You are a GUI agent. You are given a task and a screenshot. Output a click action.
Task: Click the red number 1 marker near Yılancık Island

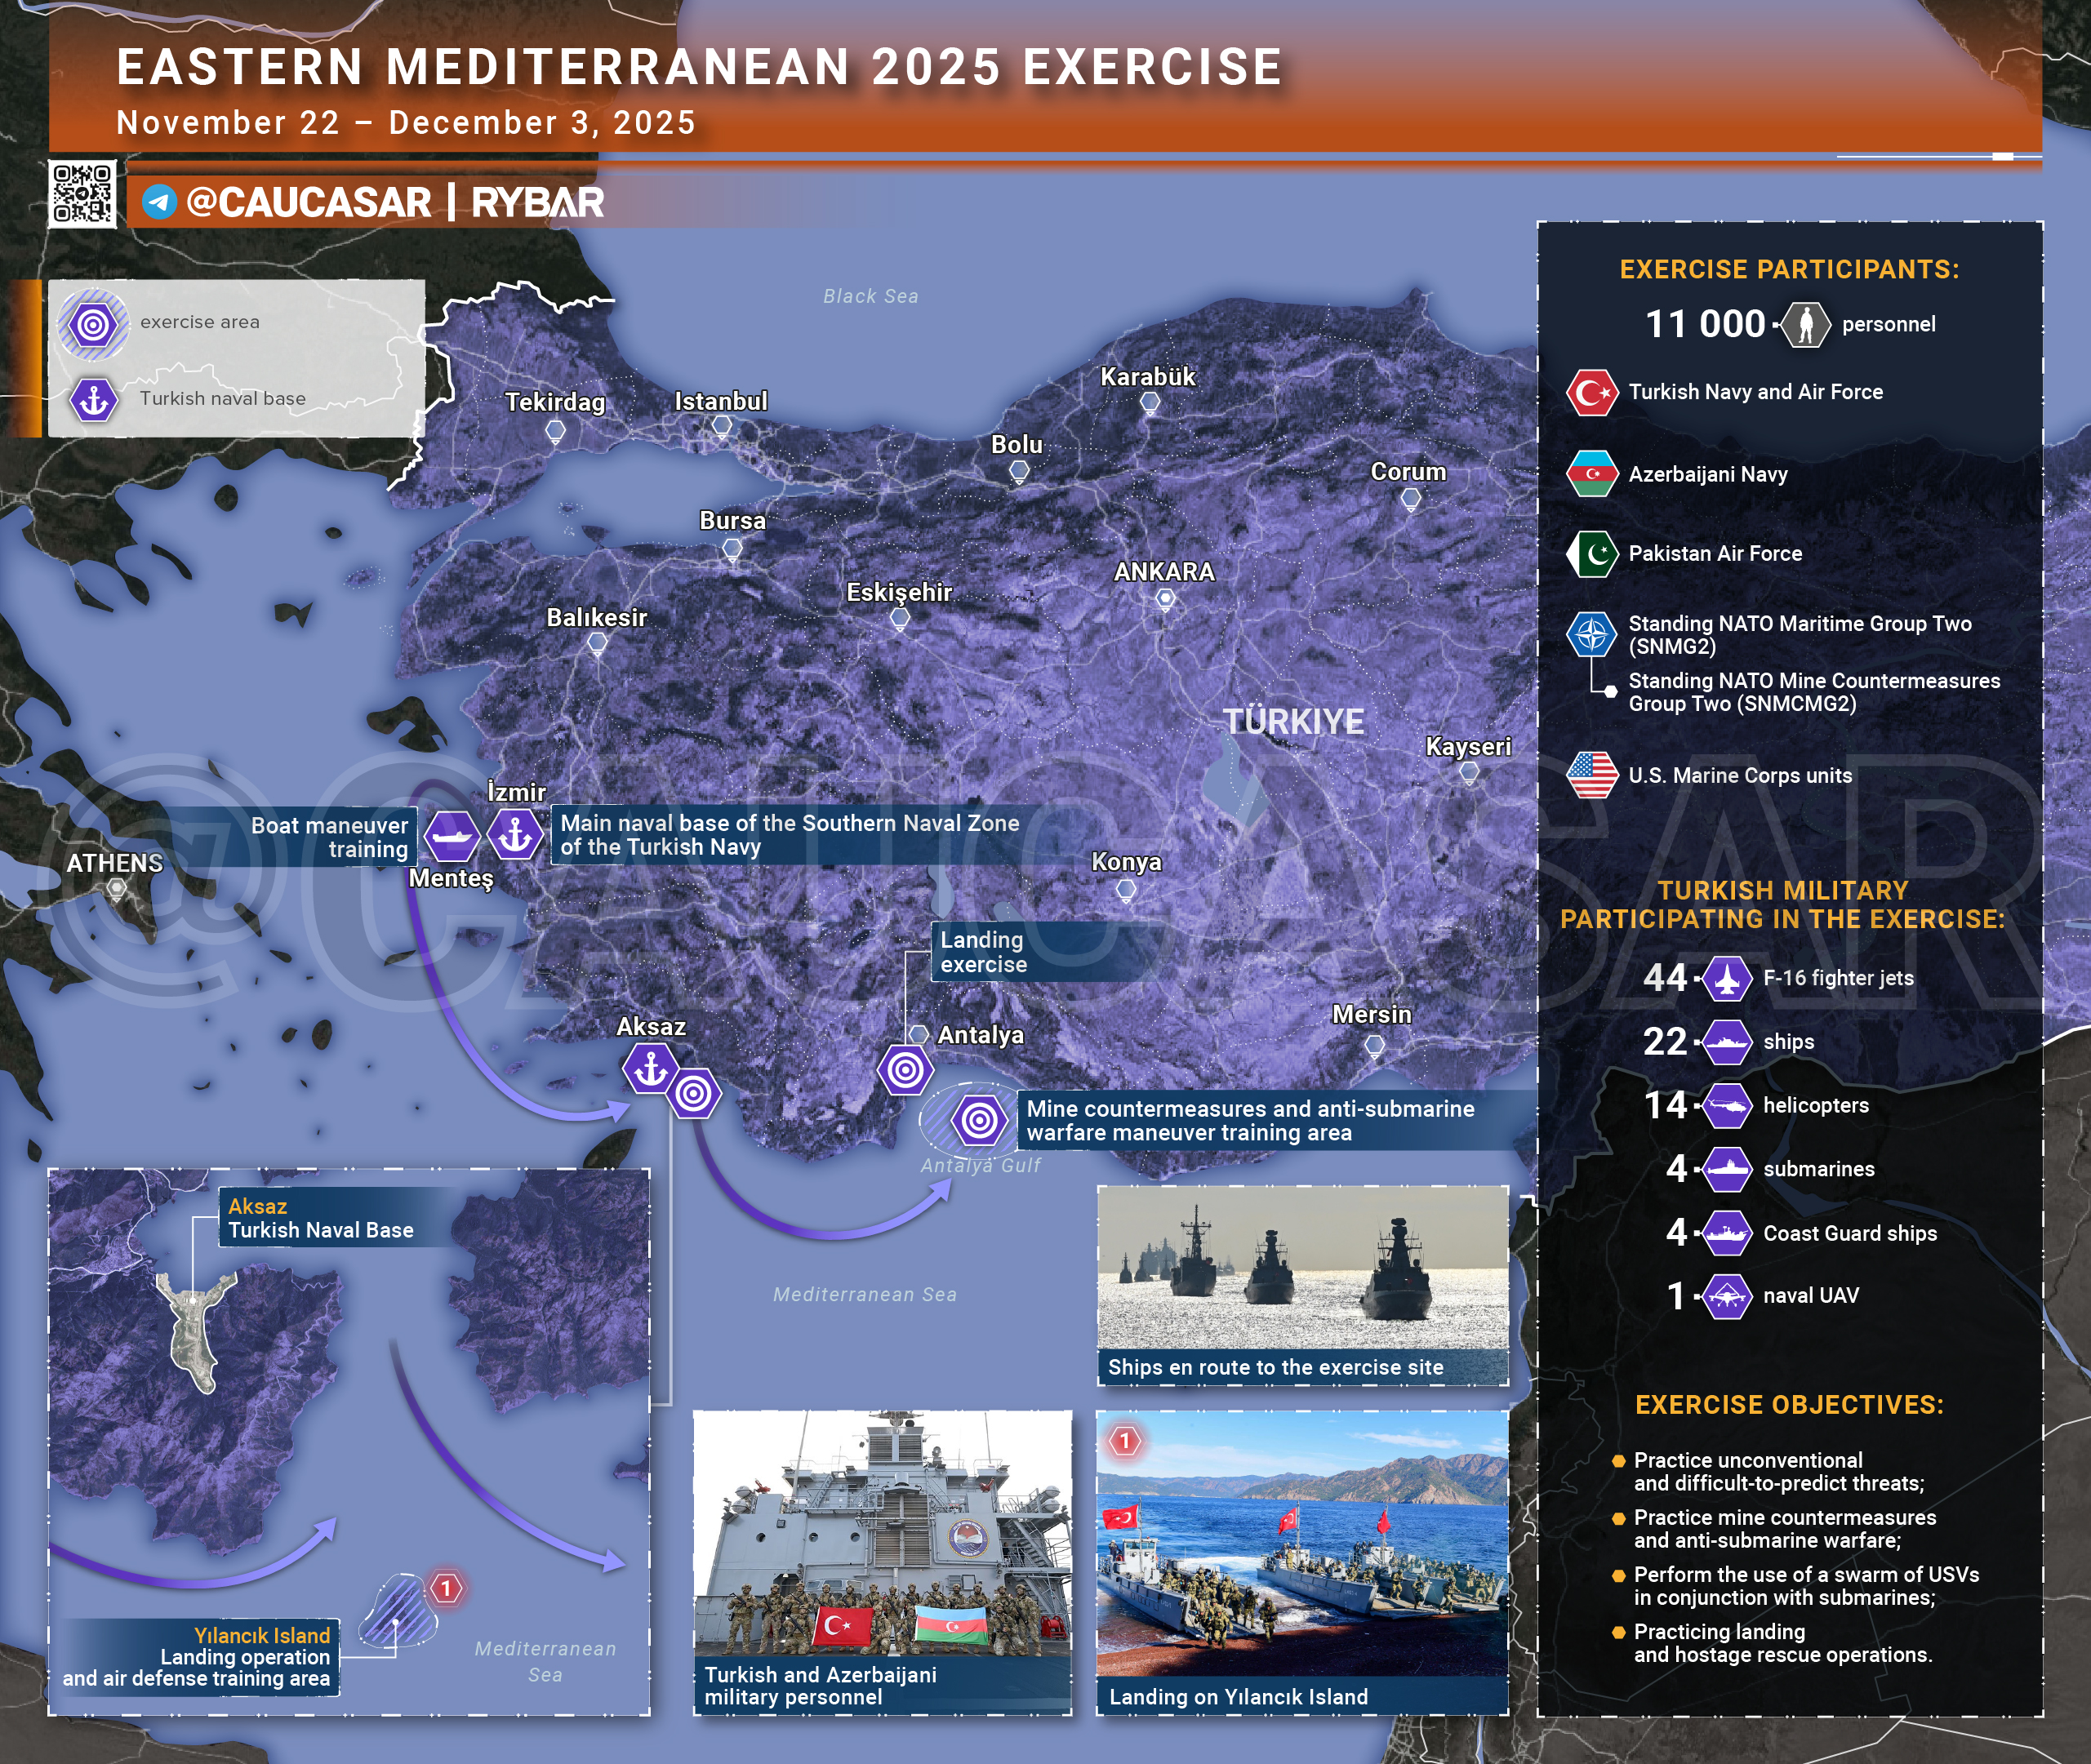coord(446,1588)
